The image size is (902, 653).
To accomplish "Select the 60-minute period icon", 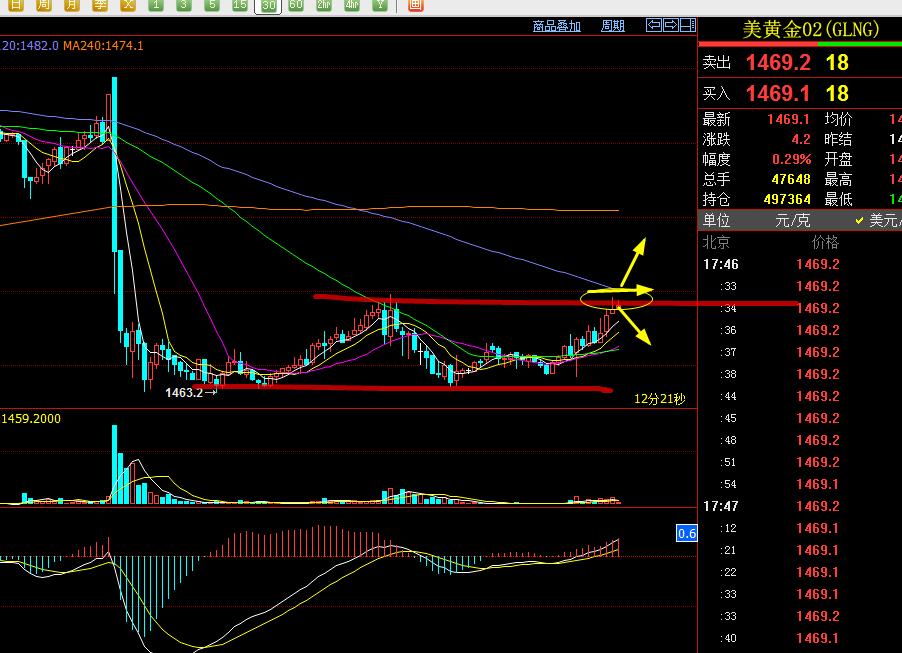I will coord(296,5).
